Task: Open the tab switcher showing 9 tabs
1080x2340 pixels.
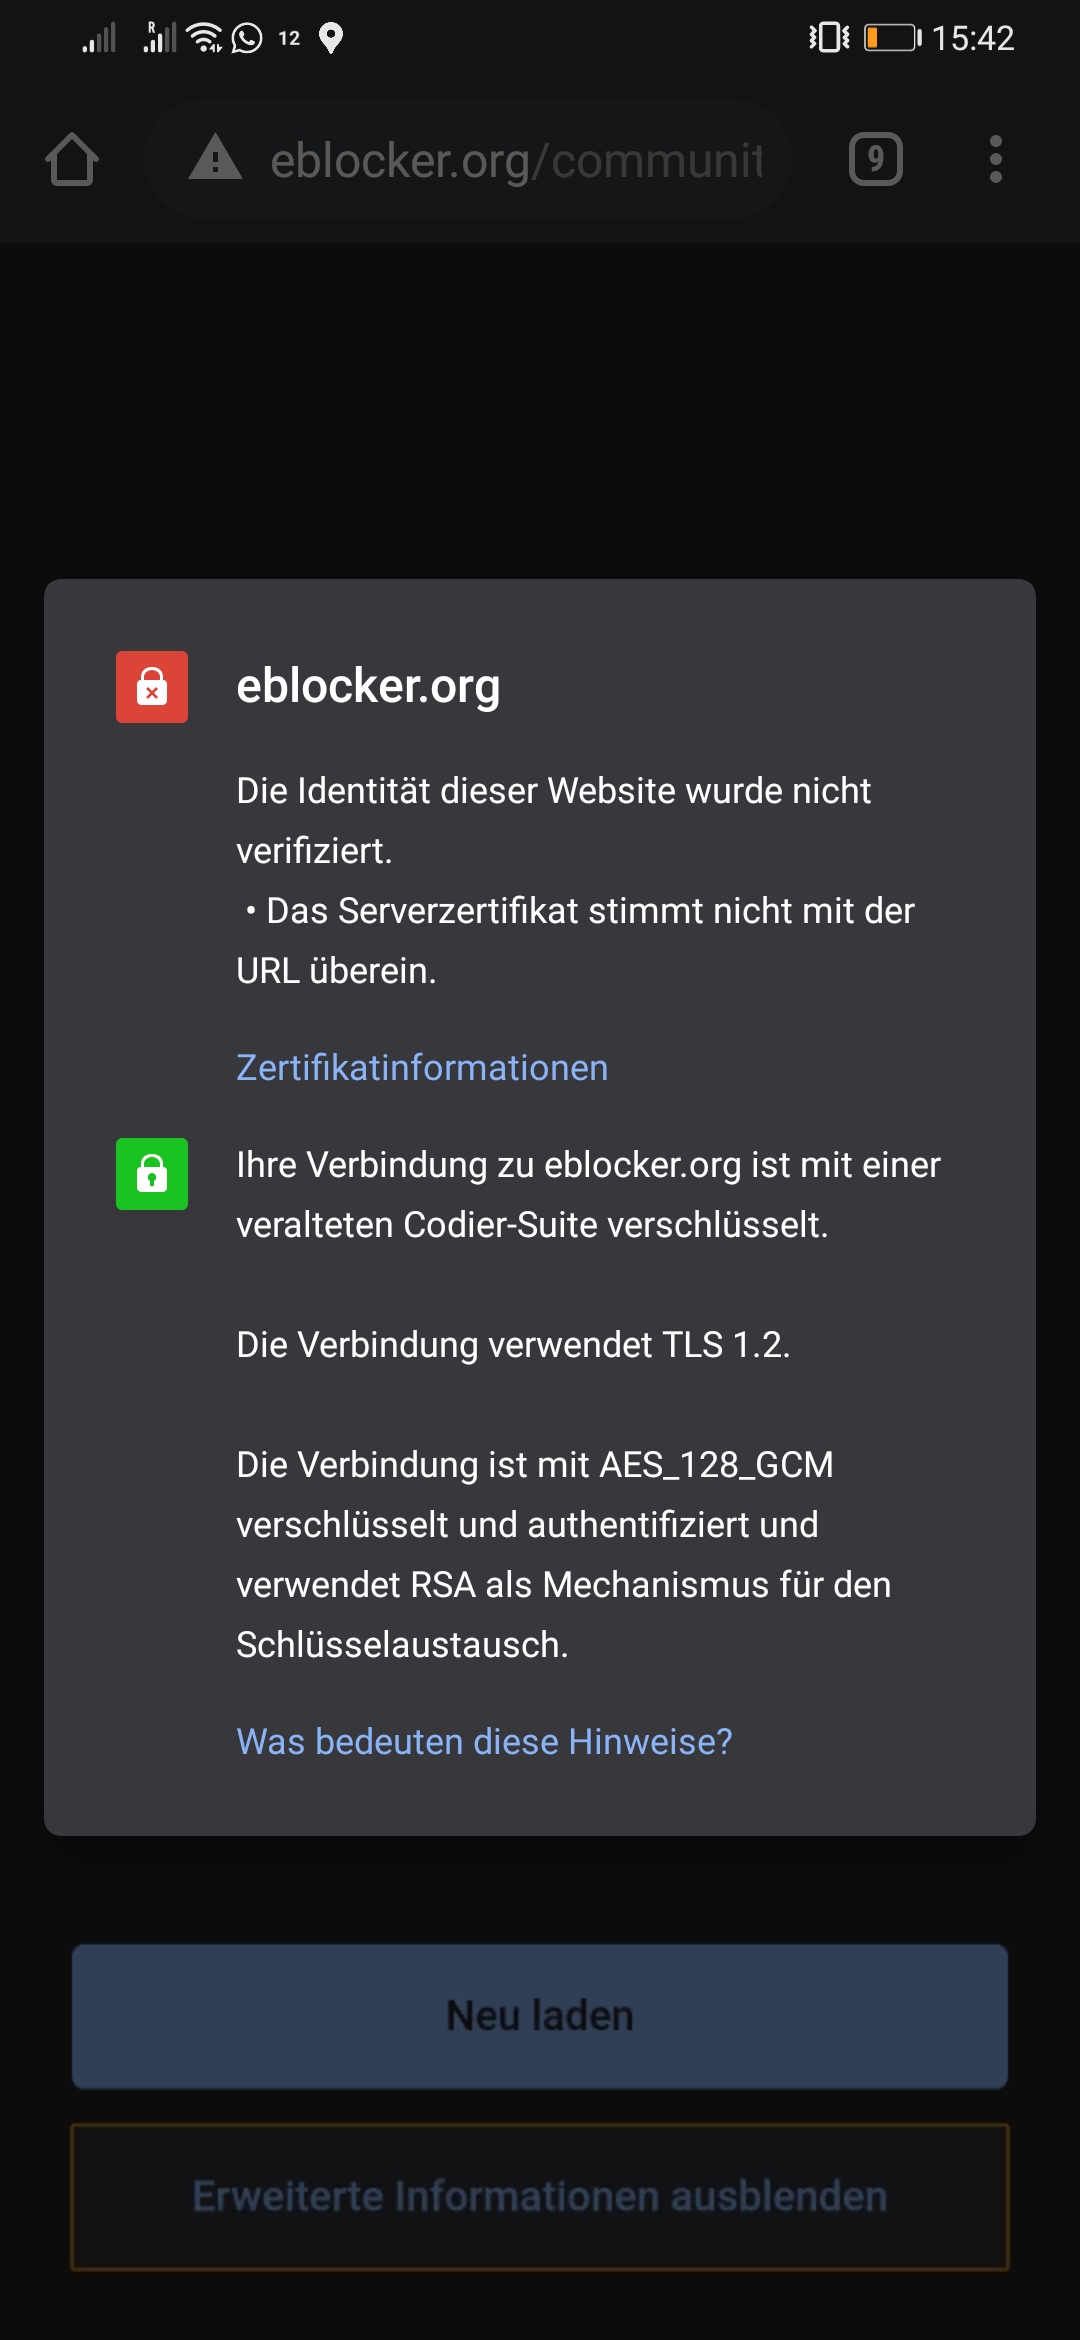Action: point(876,159)
